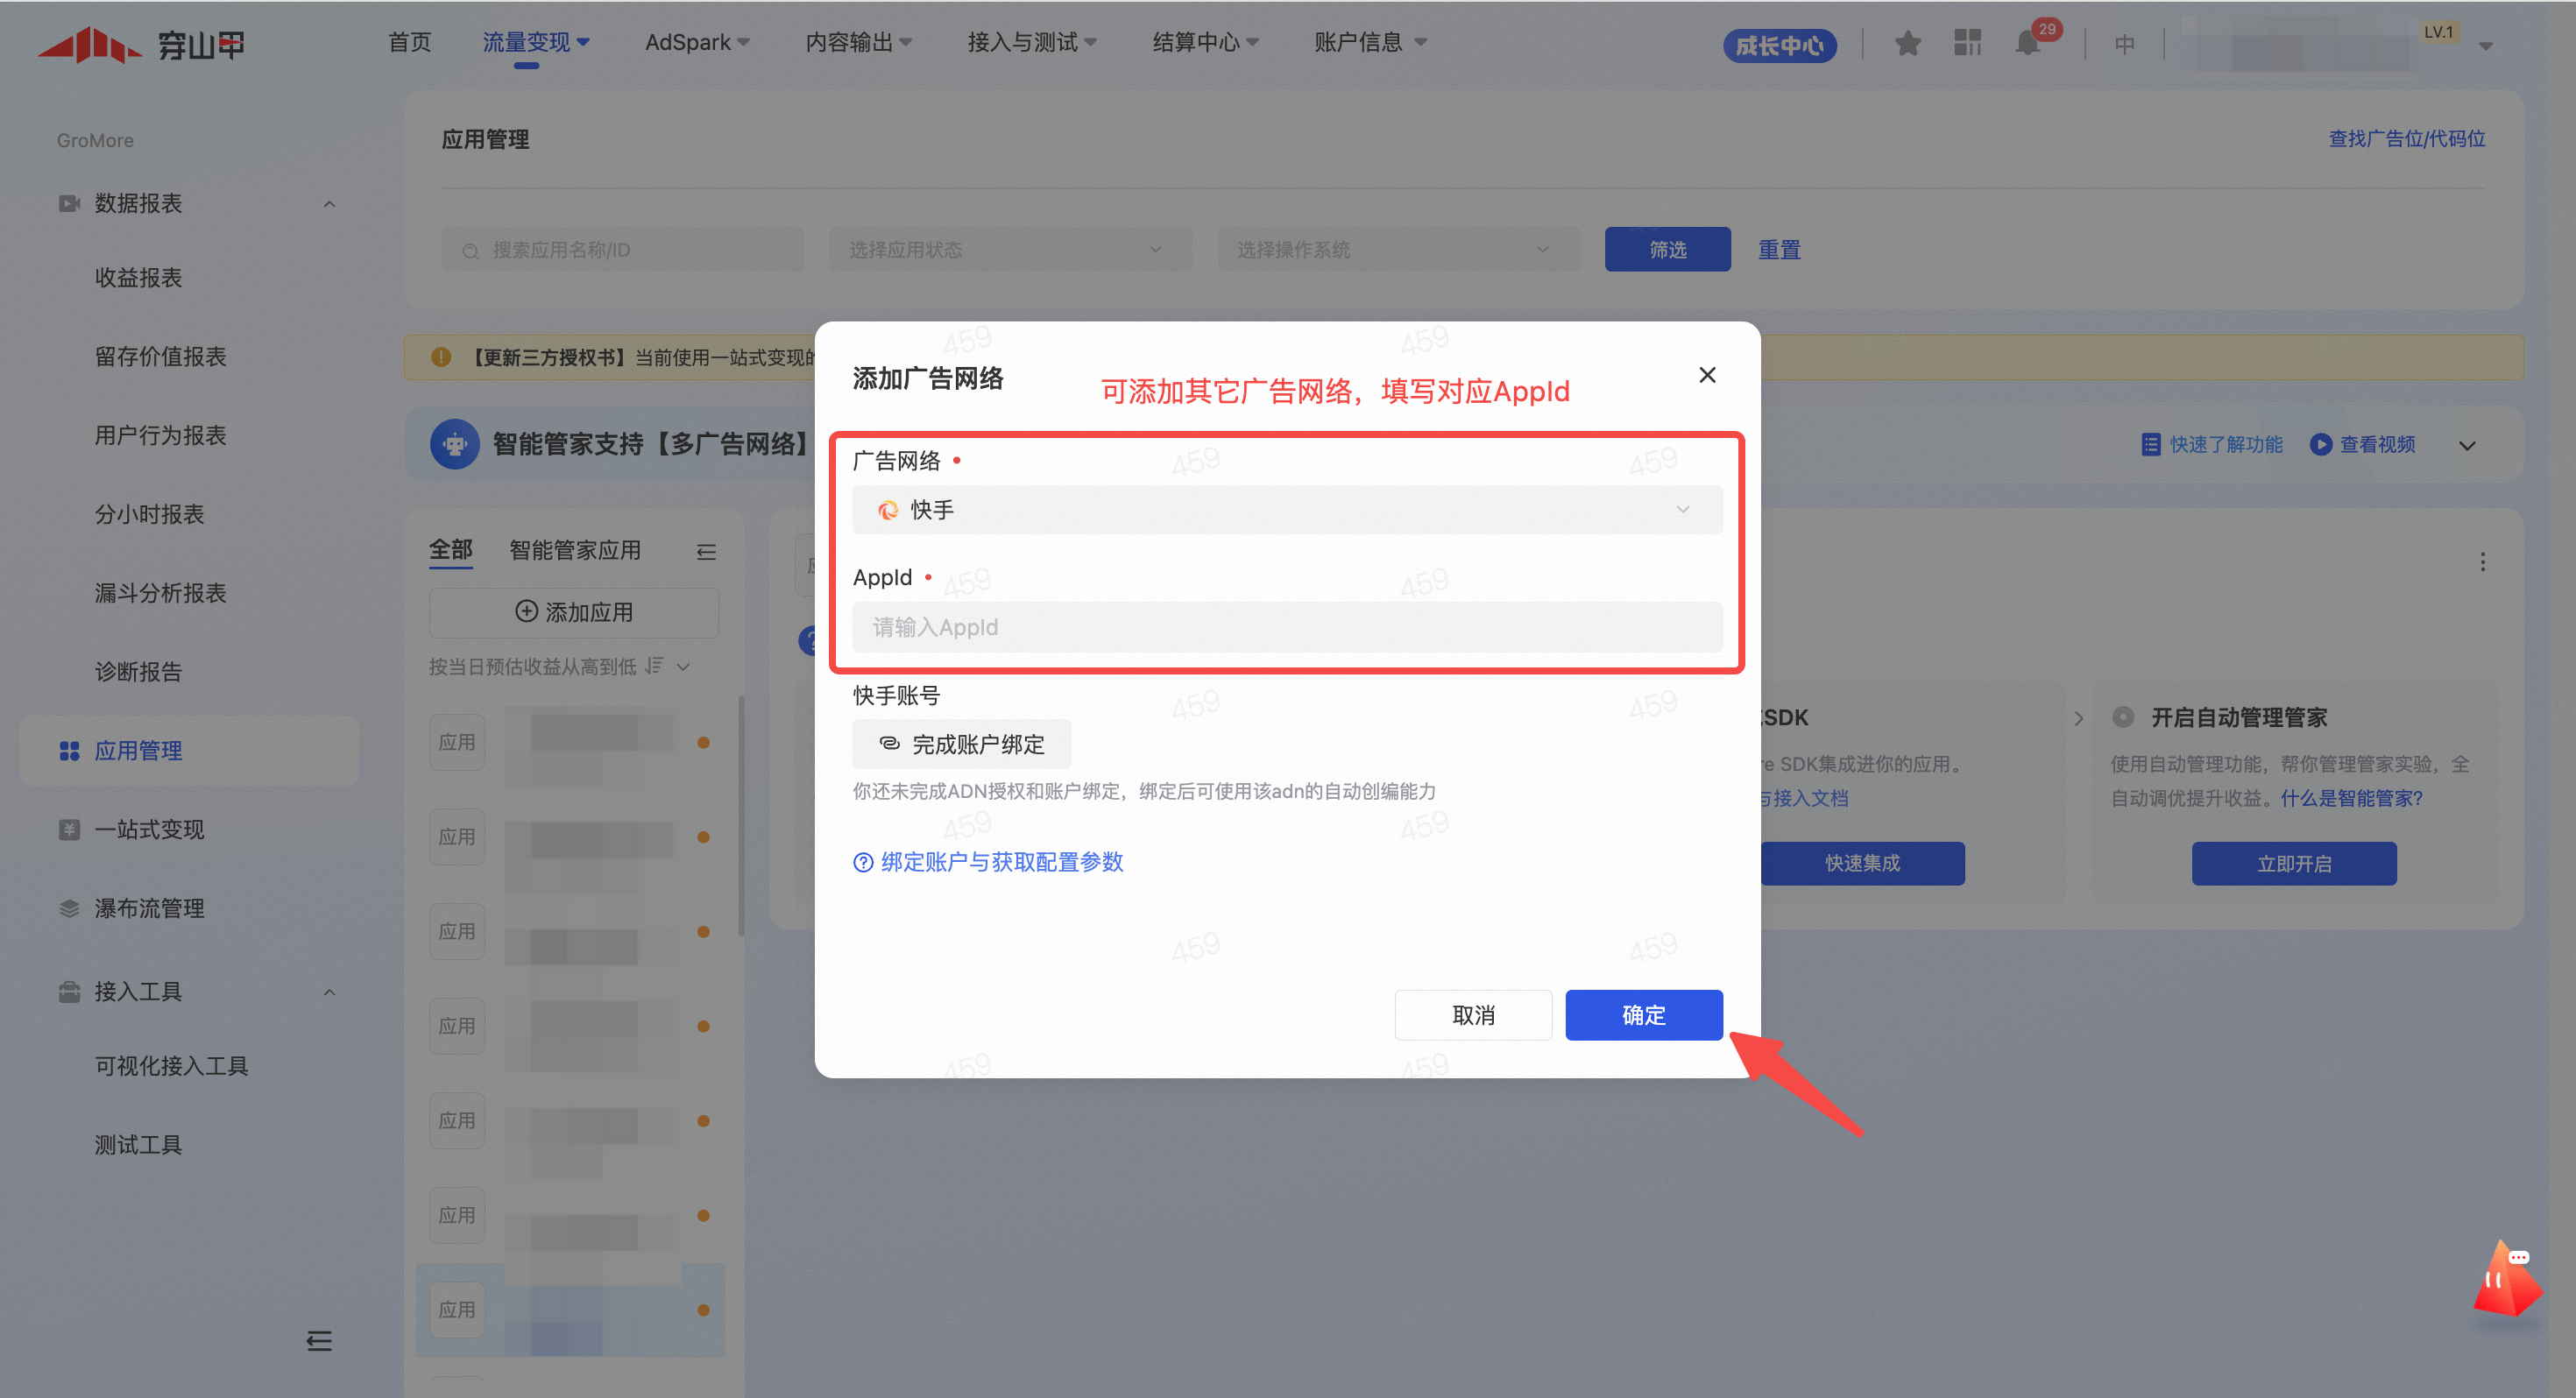Click the 确定 confirm button

click(1643, 1015)
